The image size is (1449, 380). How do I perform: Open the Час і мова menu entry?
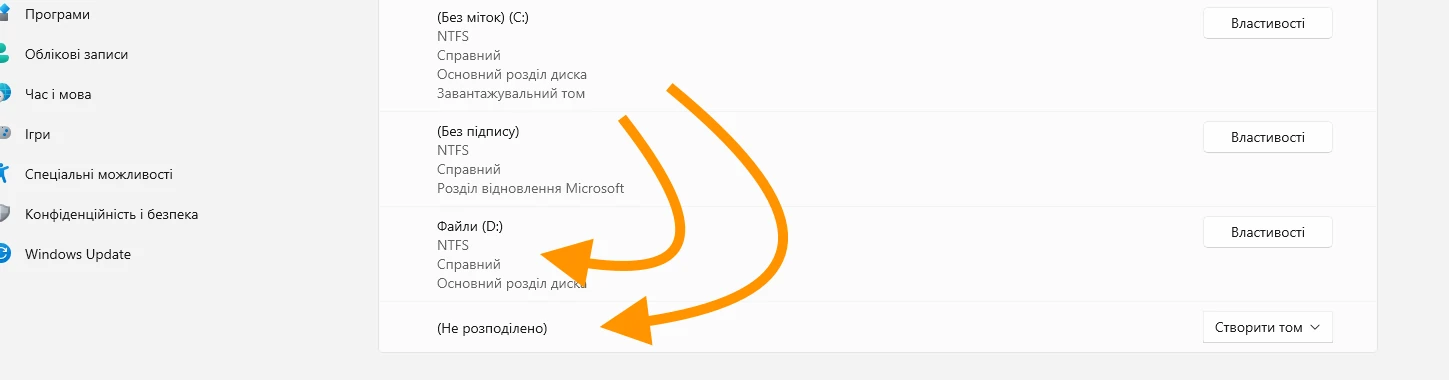click(58, 94)
